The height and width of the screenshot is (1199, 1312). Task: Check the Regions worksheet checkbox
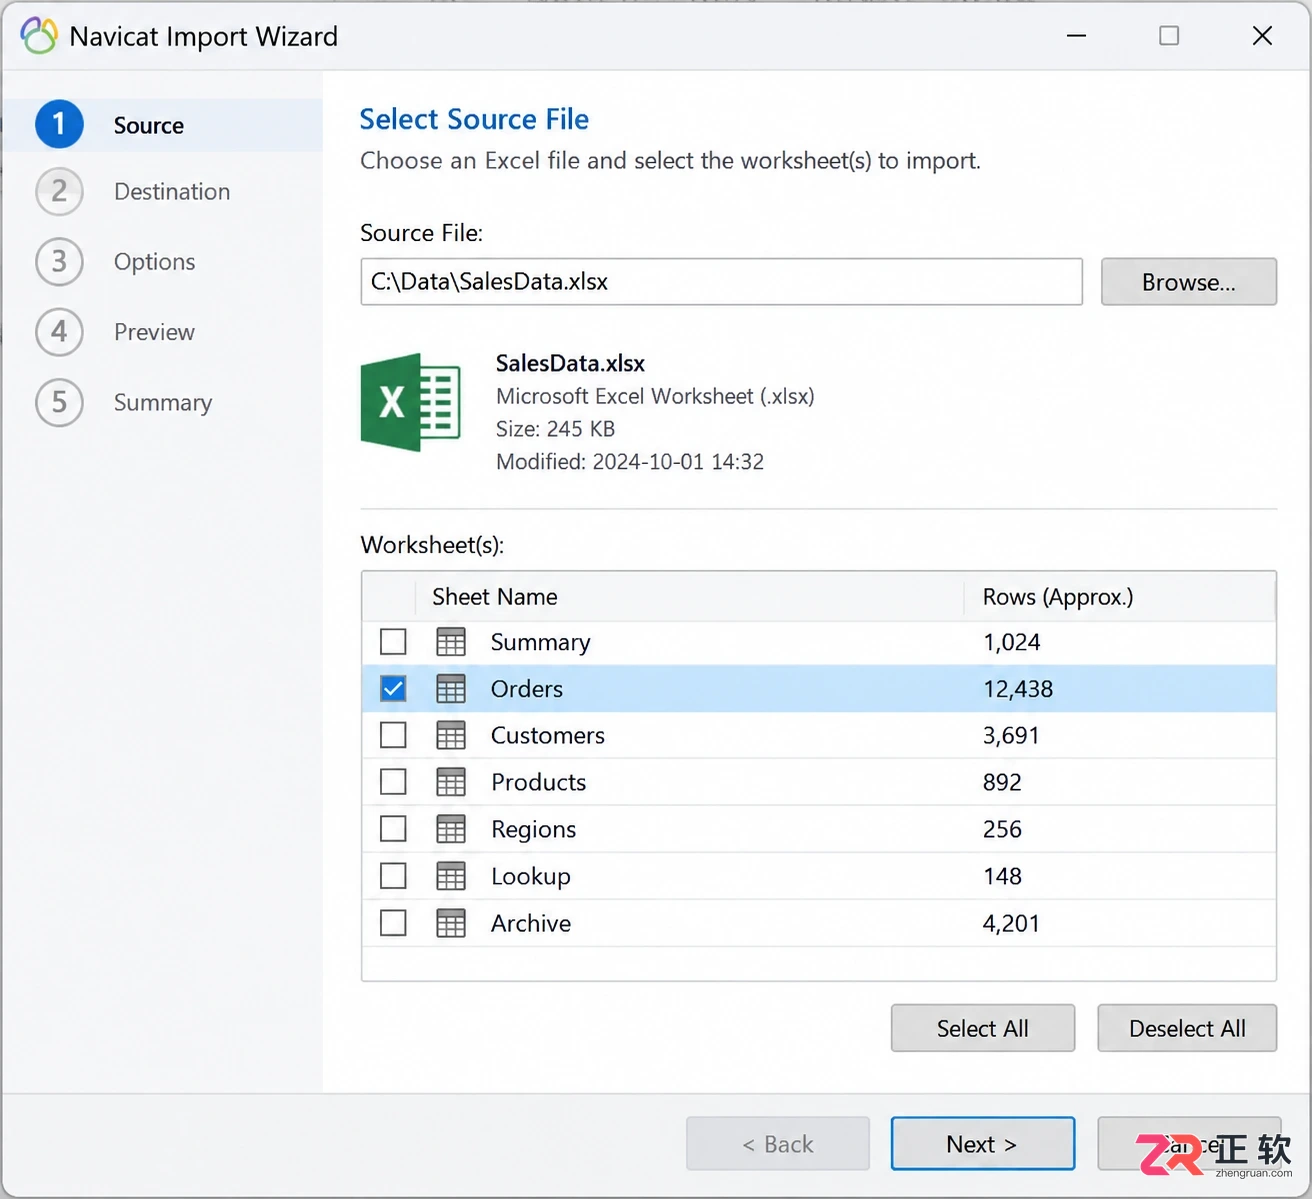point(393,829)
